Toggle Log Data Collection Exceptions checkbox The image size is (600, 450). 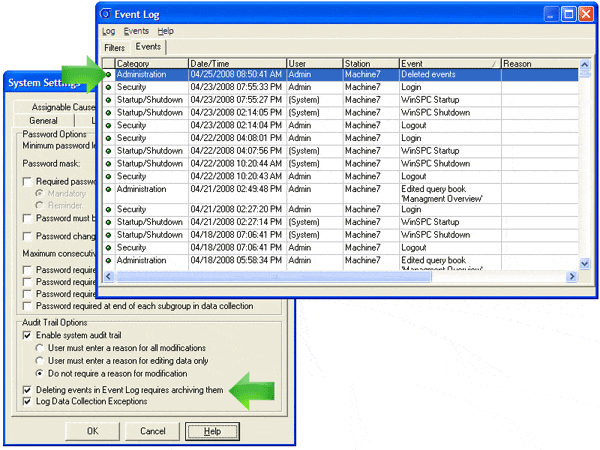pos(27,401)
